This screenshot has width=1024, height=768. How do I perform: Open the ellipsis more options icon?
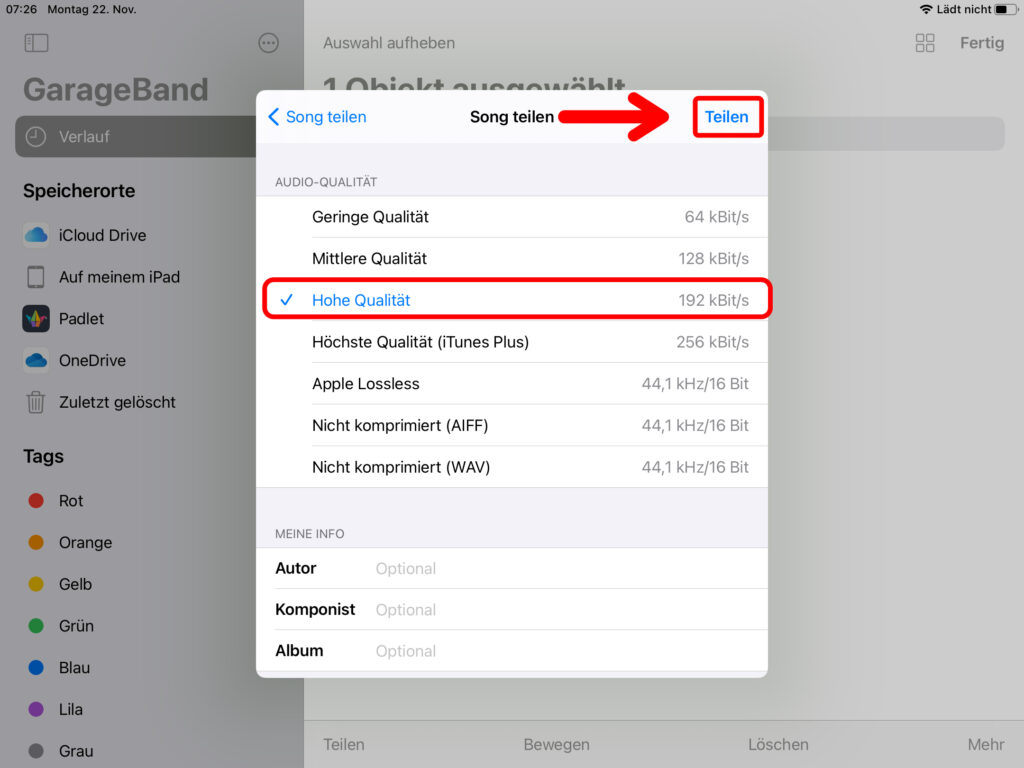tap(268, 43)
